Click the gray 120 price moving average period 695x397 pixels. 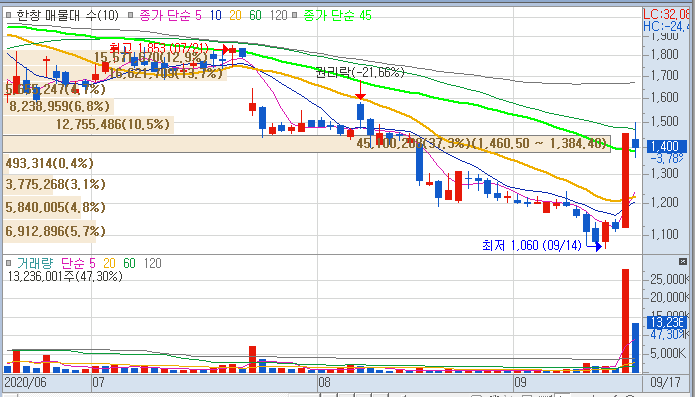pyautogui.click(x=278, y=16)
